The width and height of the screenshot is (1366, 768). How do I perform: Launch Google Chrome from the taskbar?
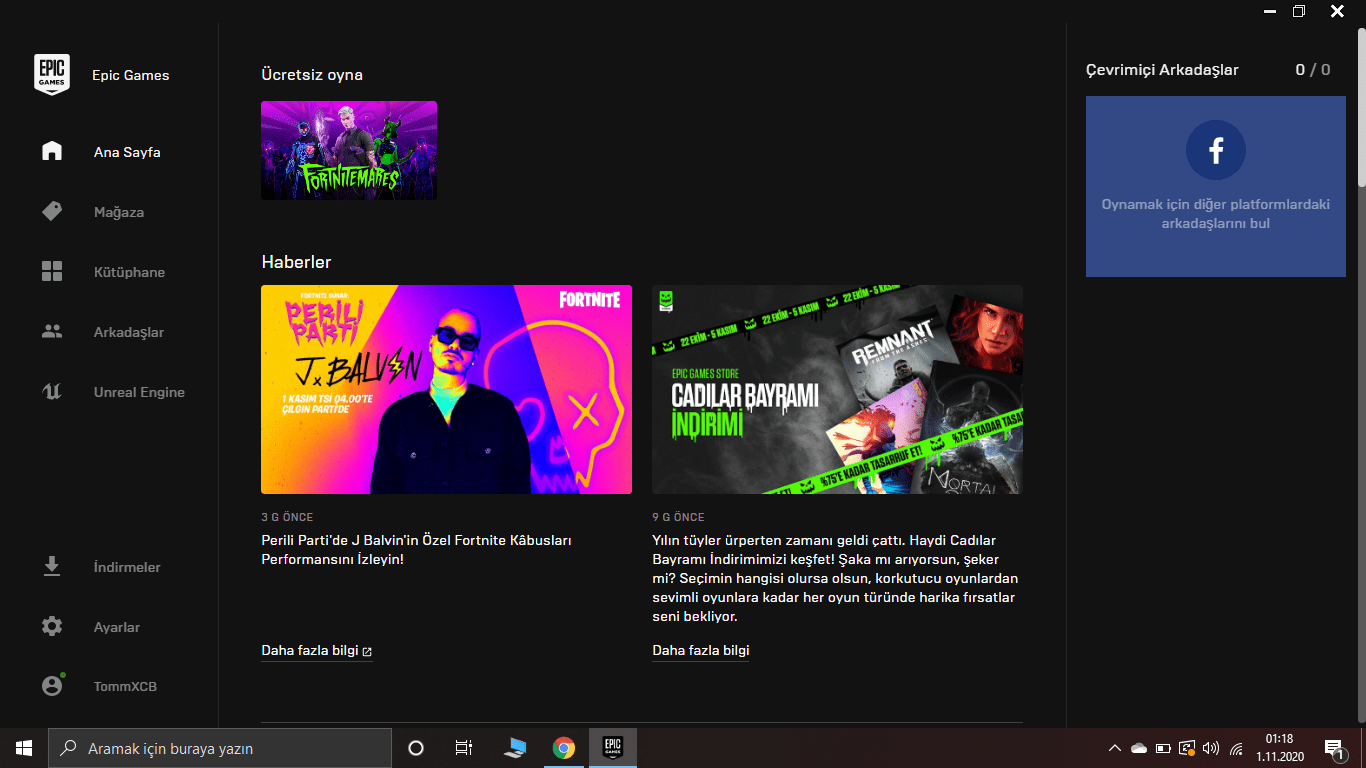coord(564,748)
